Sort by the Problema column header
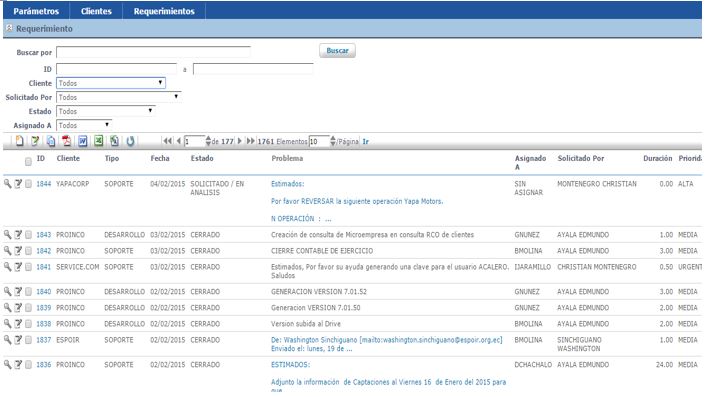714x397 pixels. 287,158
